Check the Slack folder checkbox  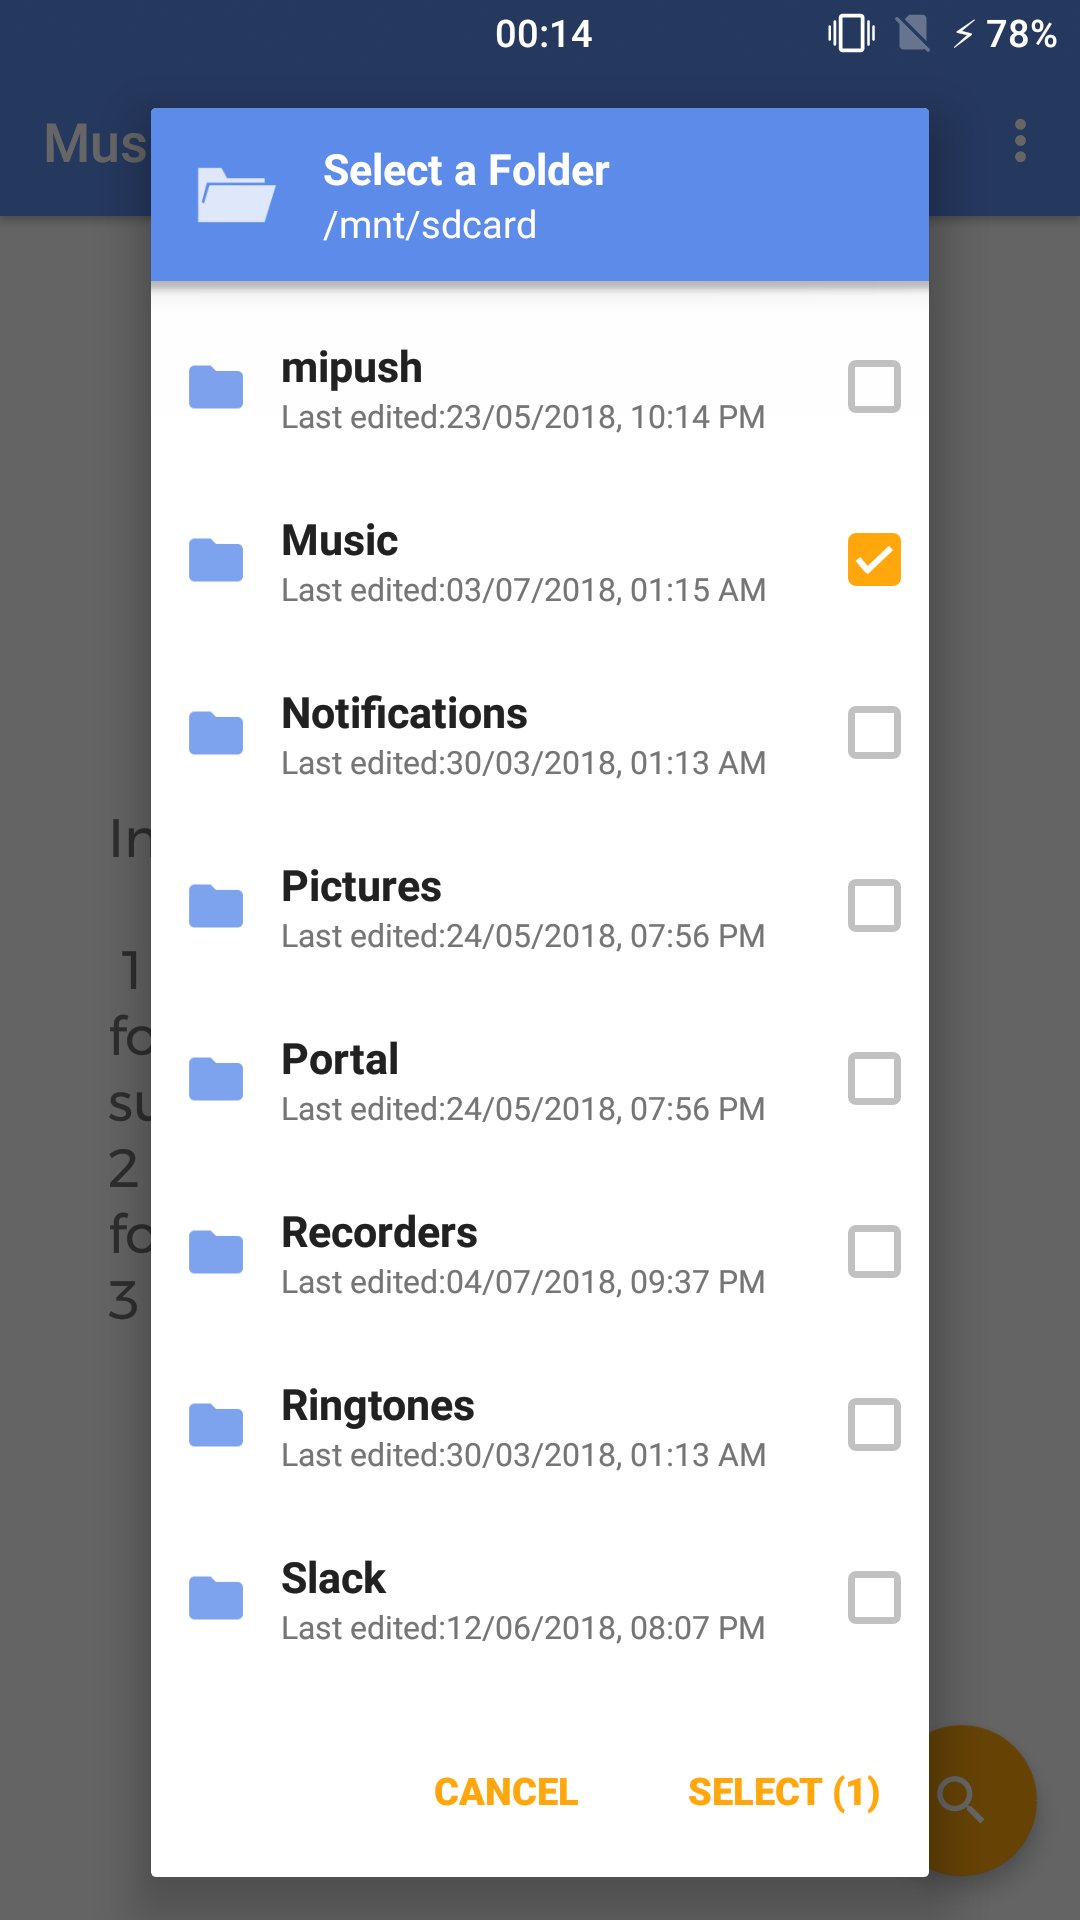pos(874,1597)
